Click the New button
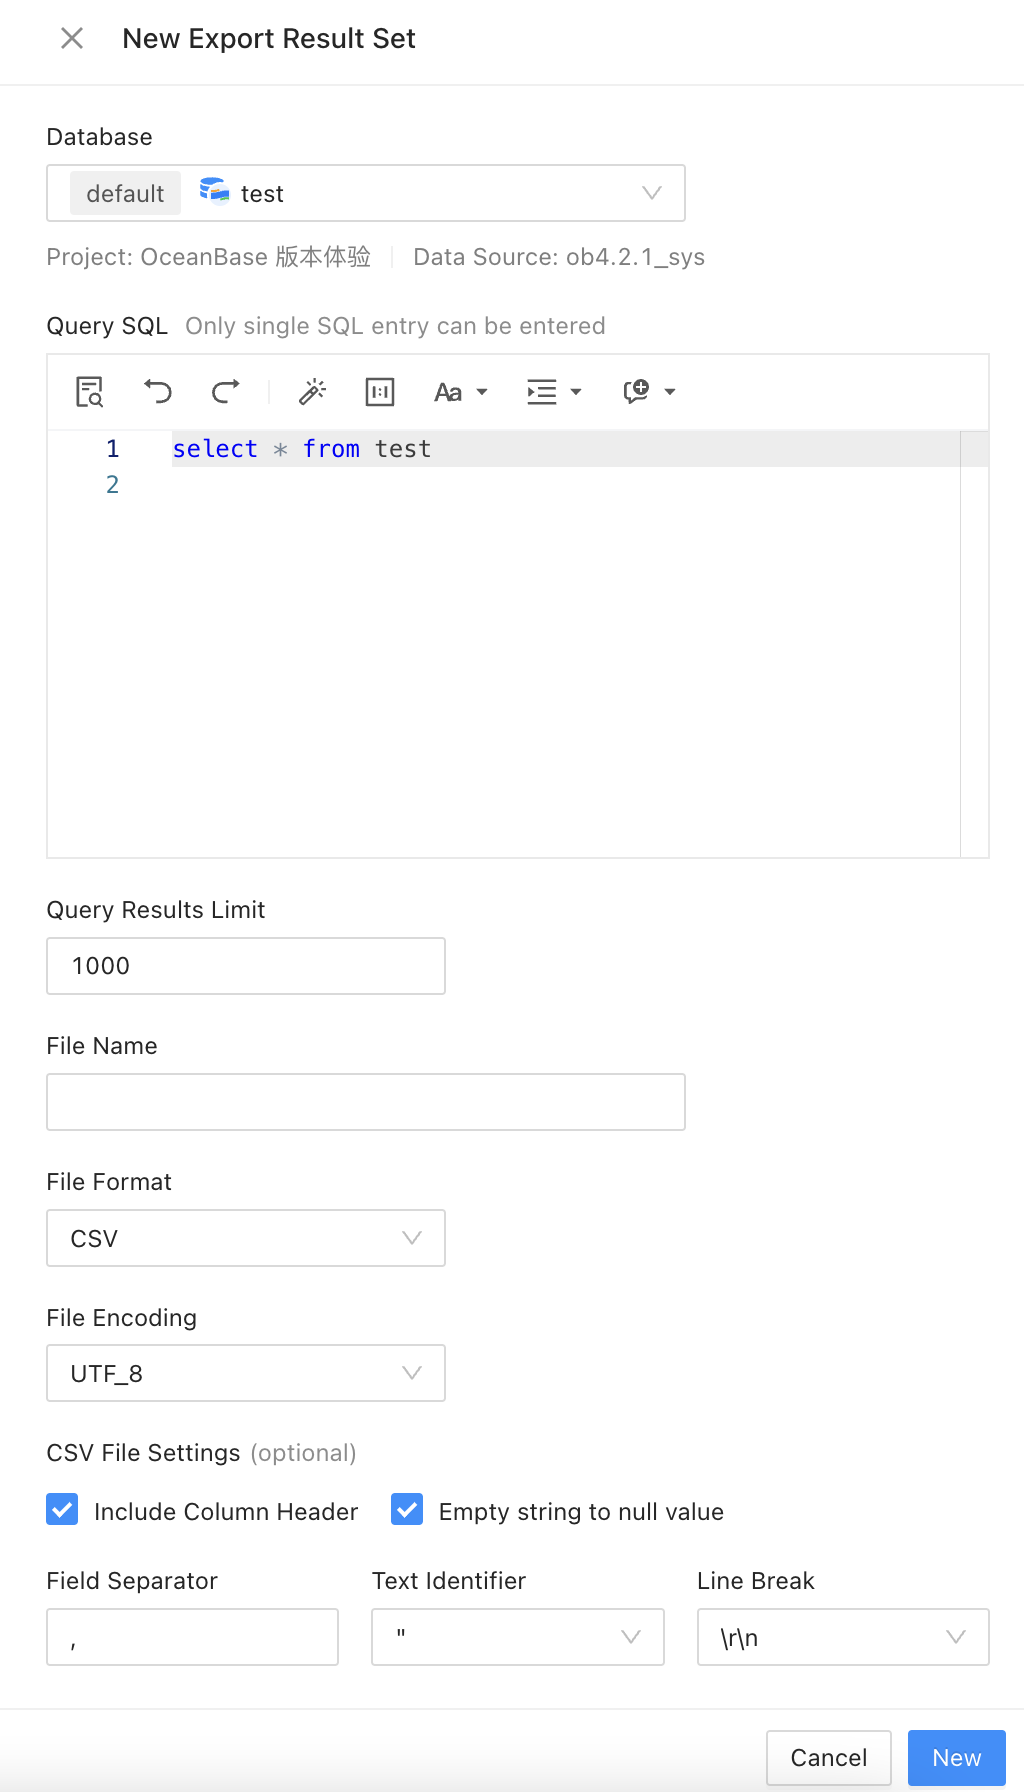 coord(957,1758)
